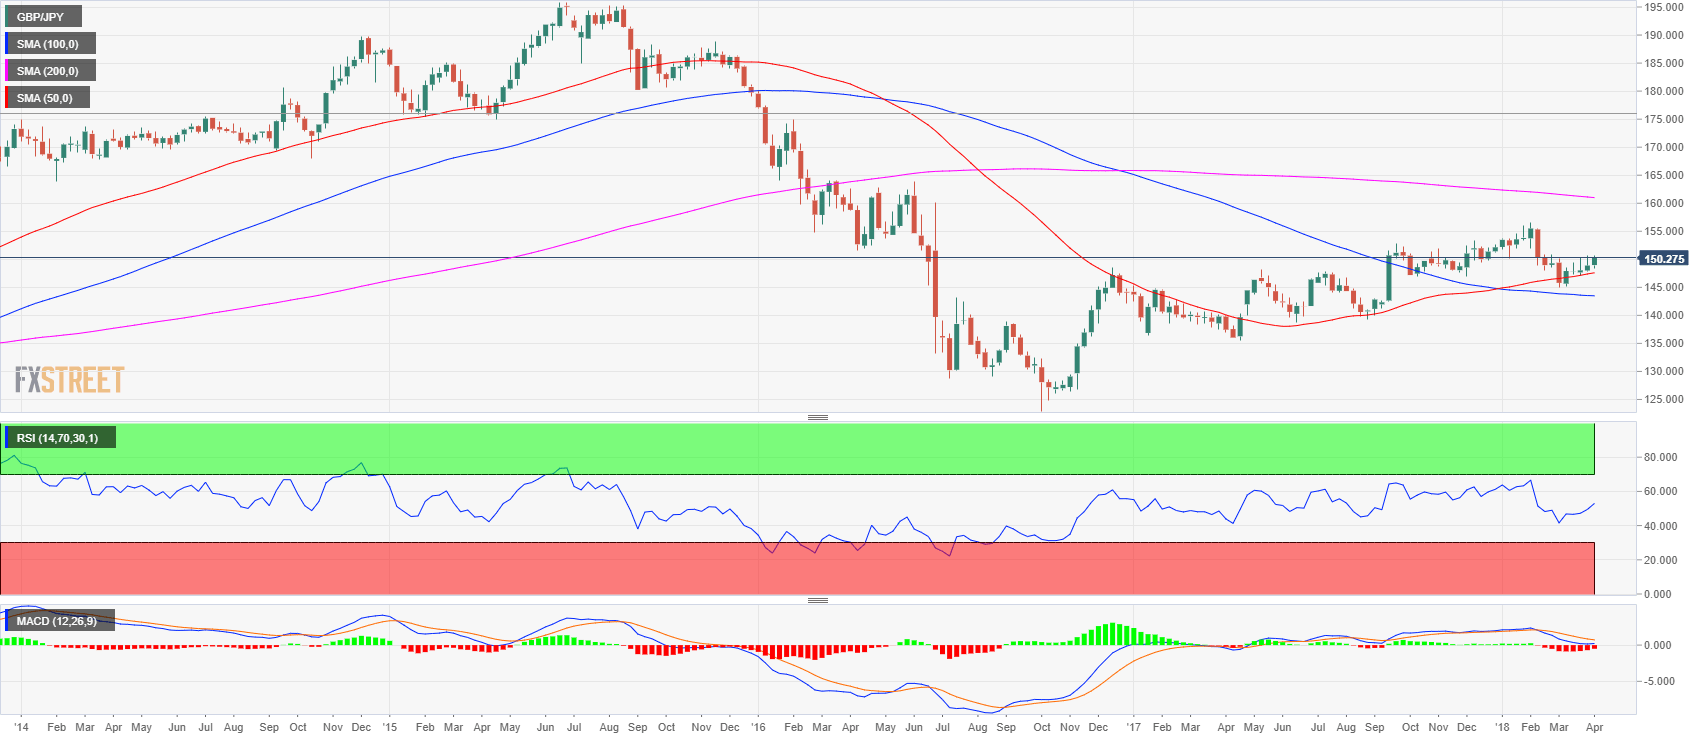Click the 0.000 label on RSI axis
1707x740 pixels.
point(1658,594)
